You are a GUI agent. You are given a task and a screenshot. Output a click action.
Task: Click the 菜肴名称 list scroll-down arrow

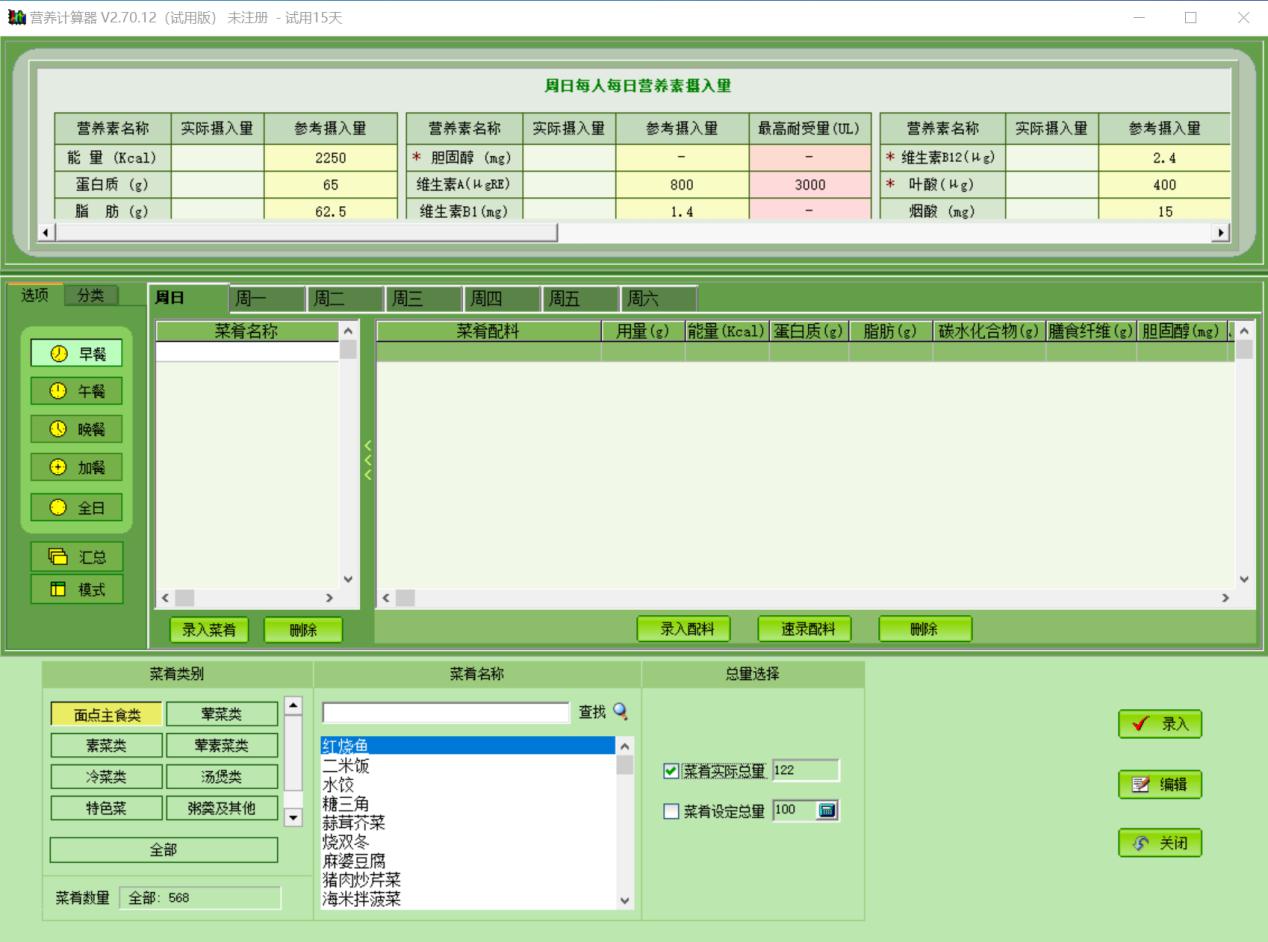(348, 579)
